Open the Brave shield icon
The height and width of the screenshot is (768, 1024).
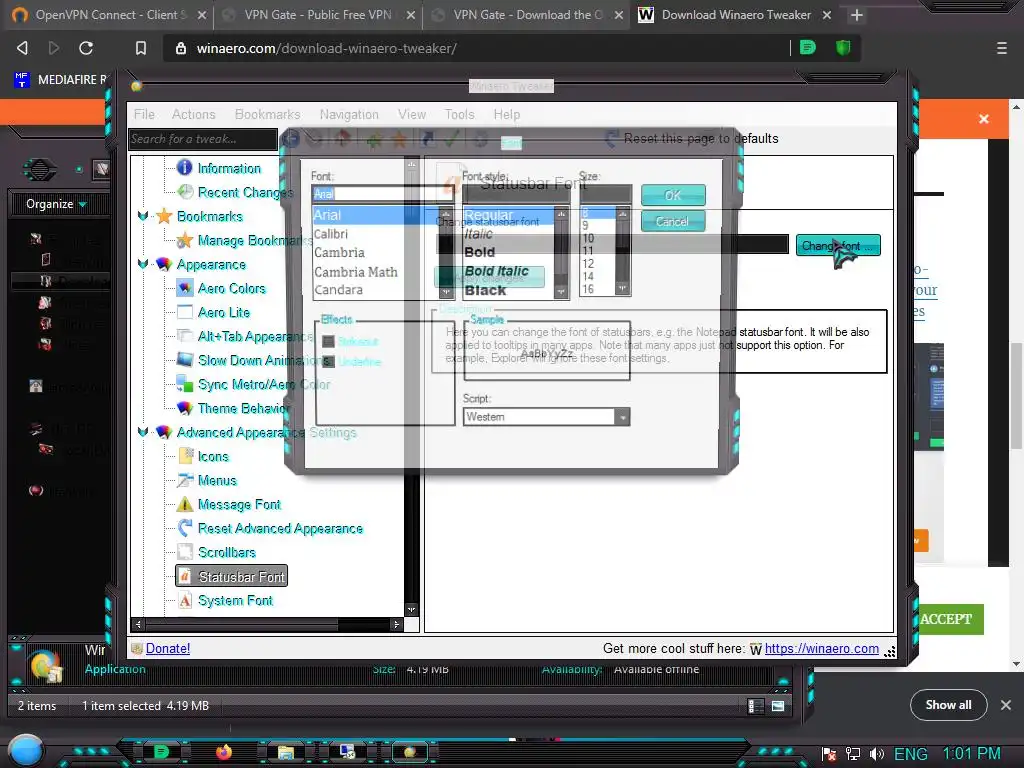click(843, 48)
